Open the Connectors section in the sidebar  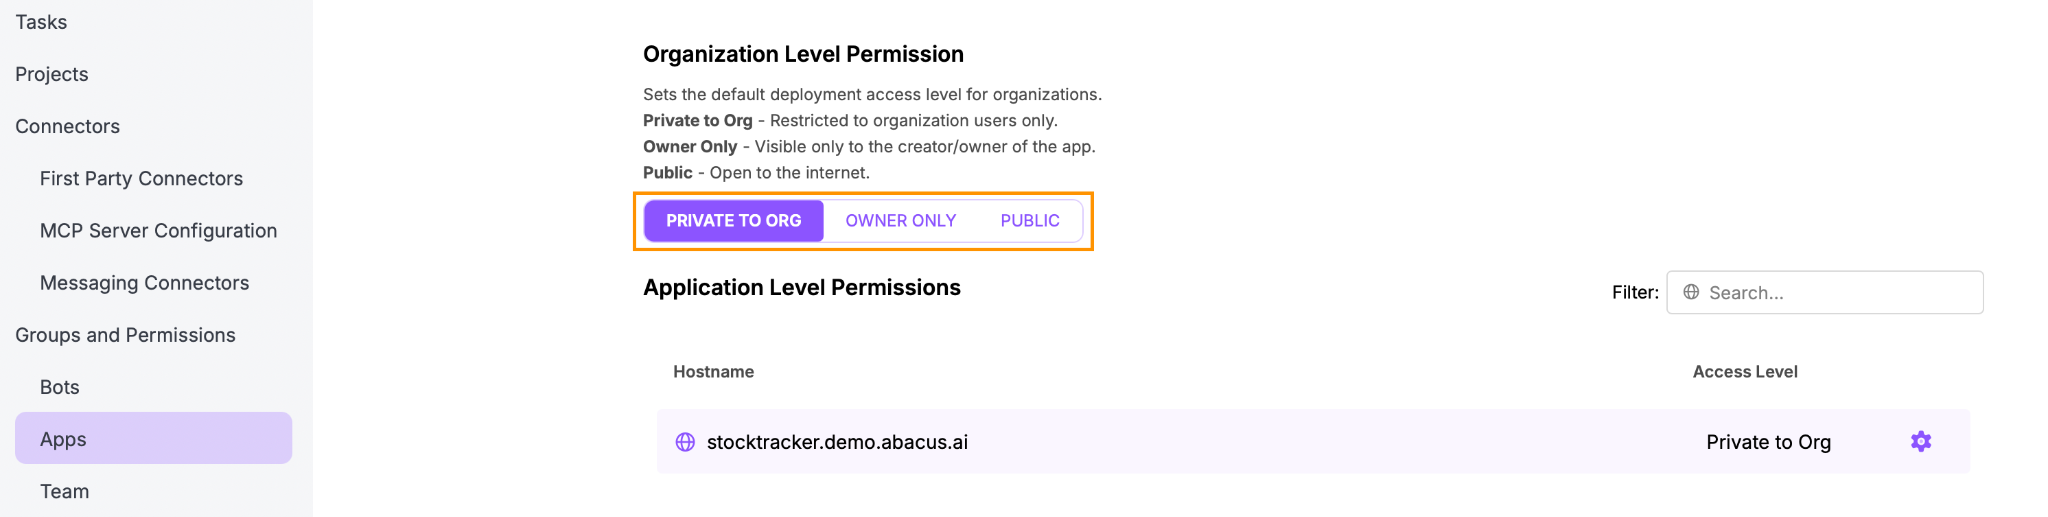67,126
